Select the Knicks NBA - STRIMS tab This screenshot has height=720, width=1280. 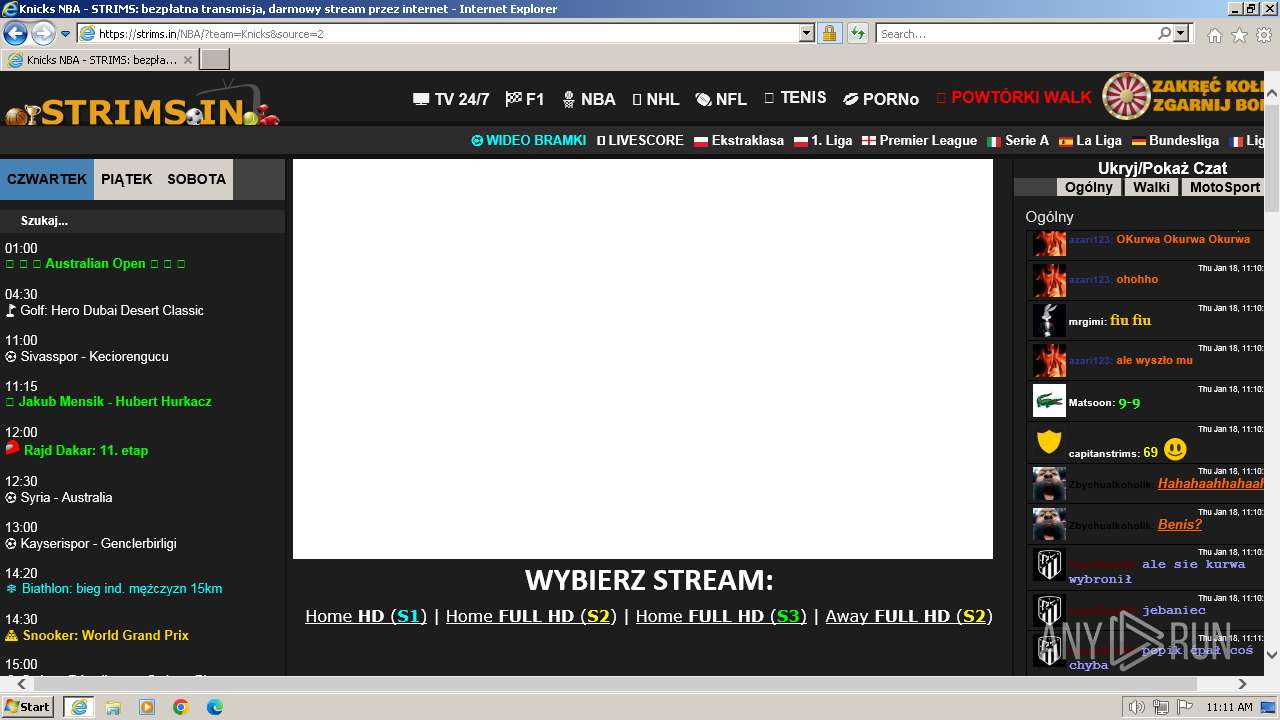[x=99, y=60]
